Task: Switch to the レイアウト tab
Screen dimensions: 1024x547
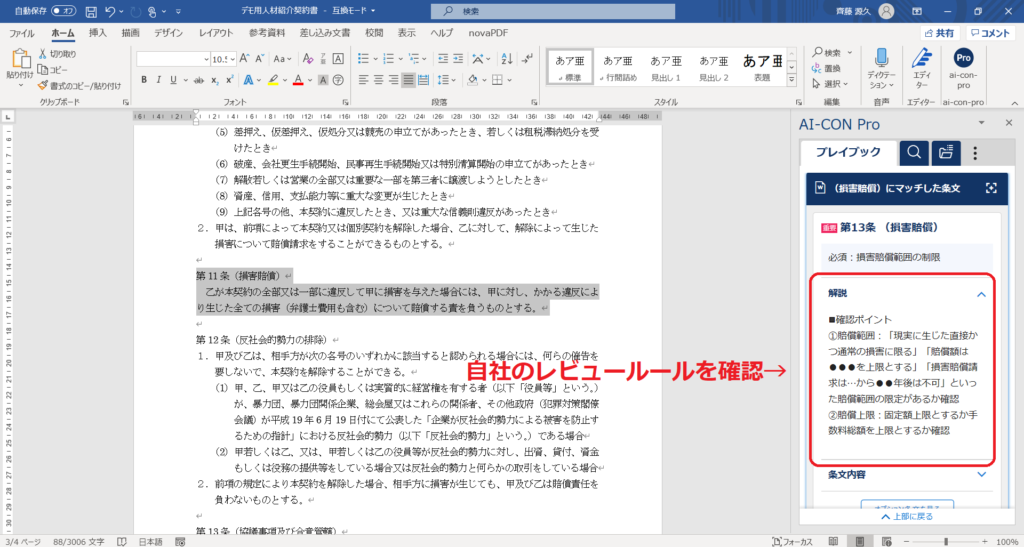Action: pyautogui.click(x=216, y=33)
